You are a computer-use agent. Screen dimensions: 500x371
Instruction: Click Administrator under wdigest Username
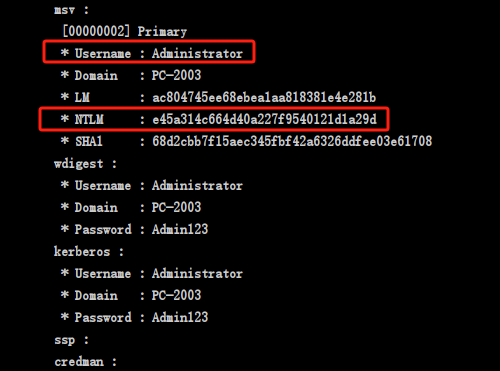(197, 185)
